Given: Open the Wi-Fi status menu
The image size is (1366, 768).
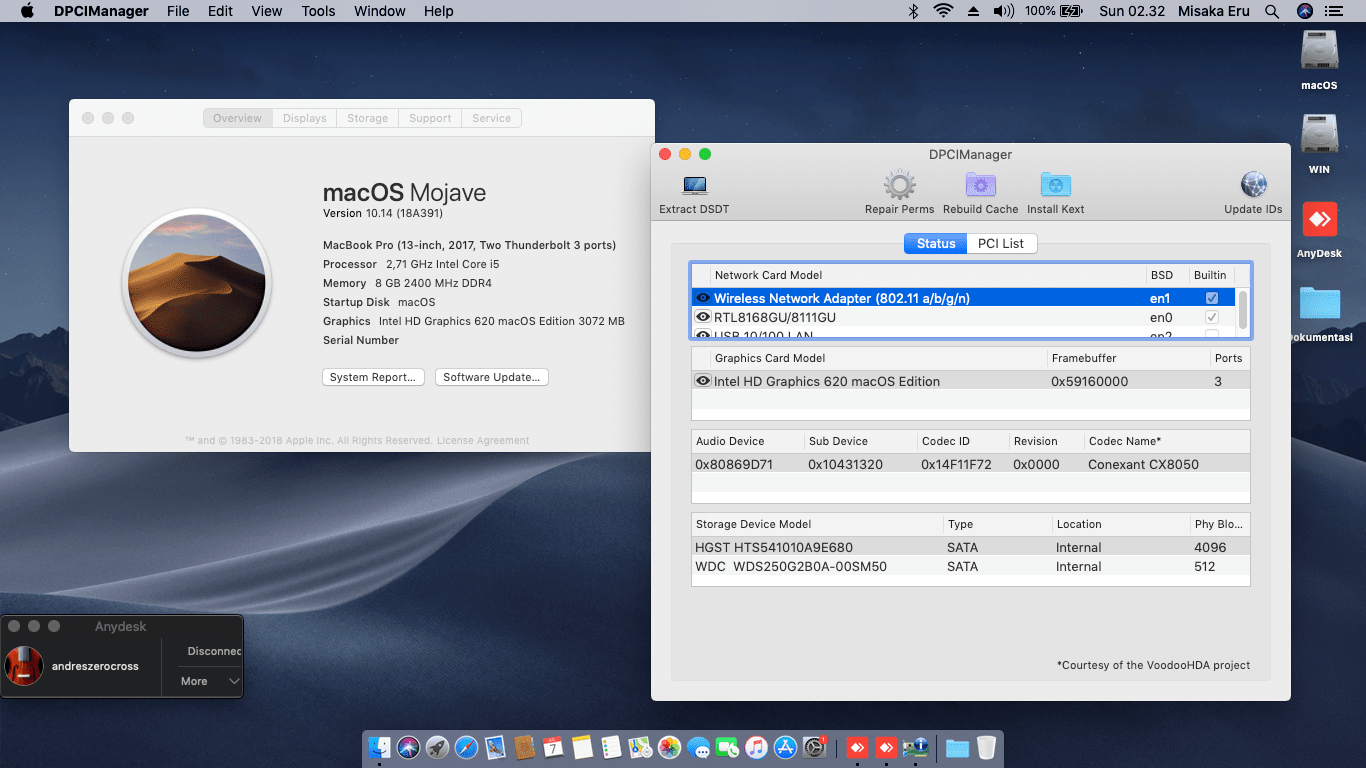Looking at the screenshot, I should [x=943, y=11].
